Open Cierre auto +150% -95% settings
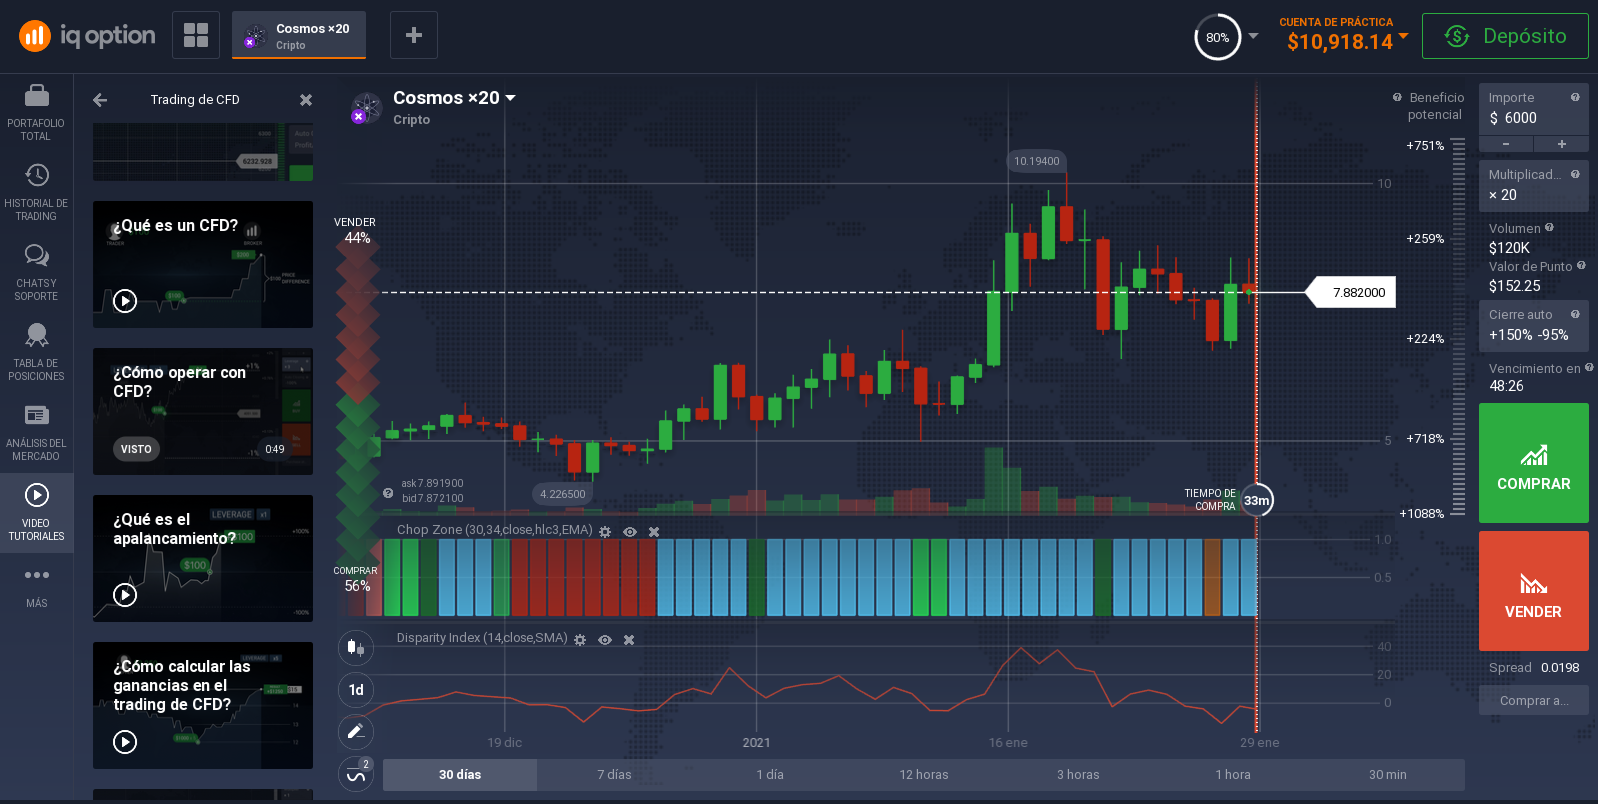Screen dimensions: 1598x804 point(1533,326)
